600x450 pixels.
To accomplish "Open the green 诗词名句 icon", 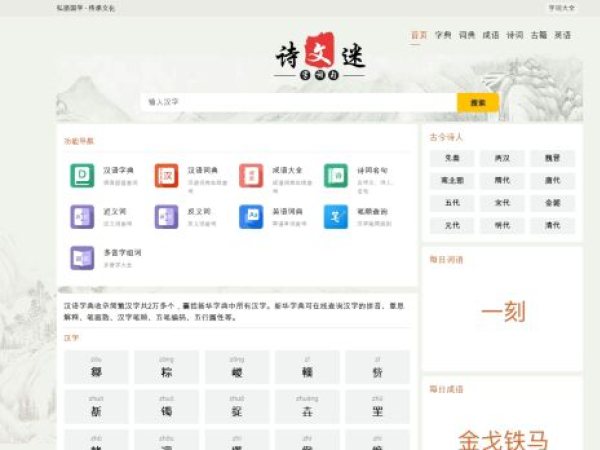I will click(x=336, y=176).
